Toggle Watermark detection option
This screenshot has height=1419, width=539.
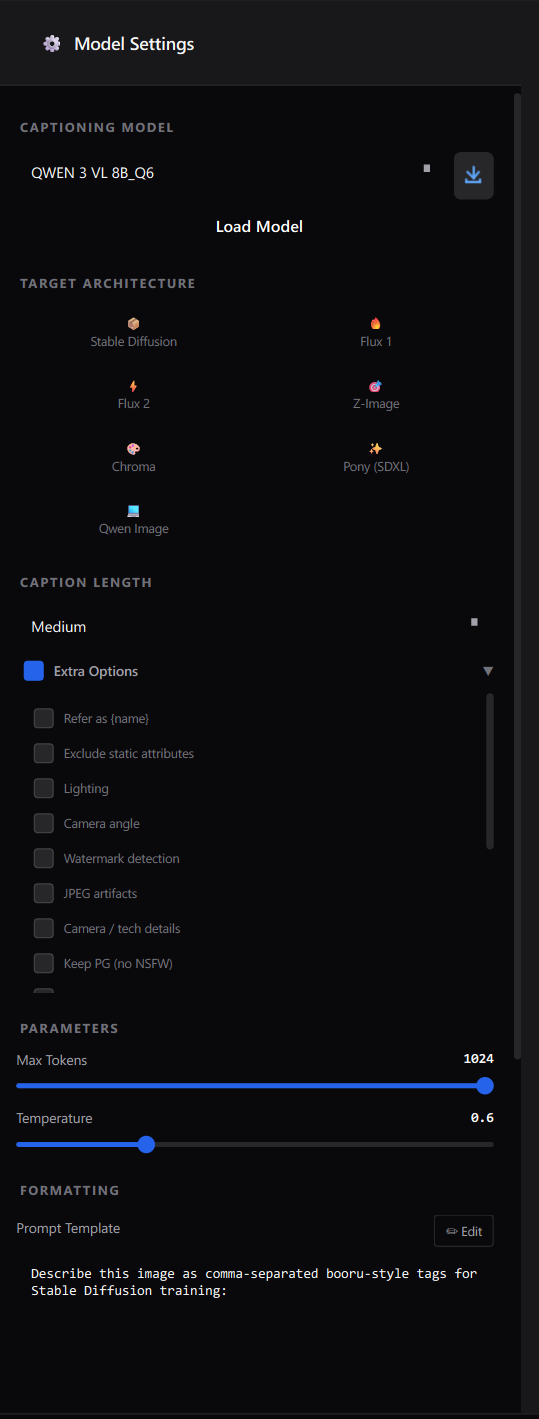tap(44, 858)
